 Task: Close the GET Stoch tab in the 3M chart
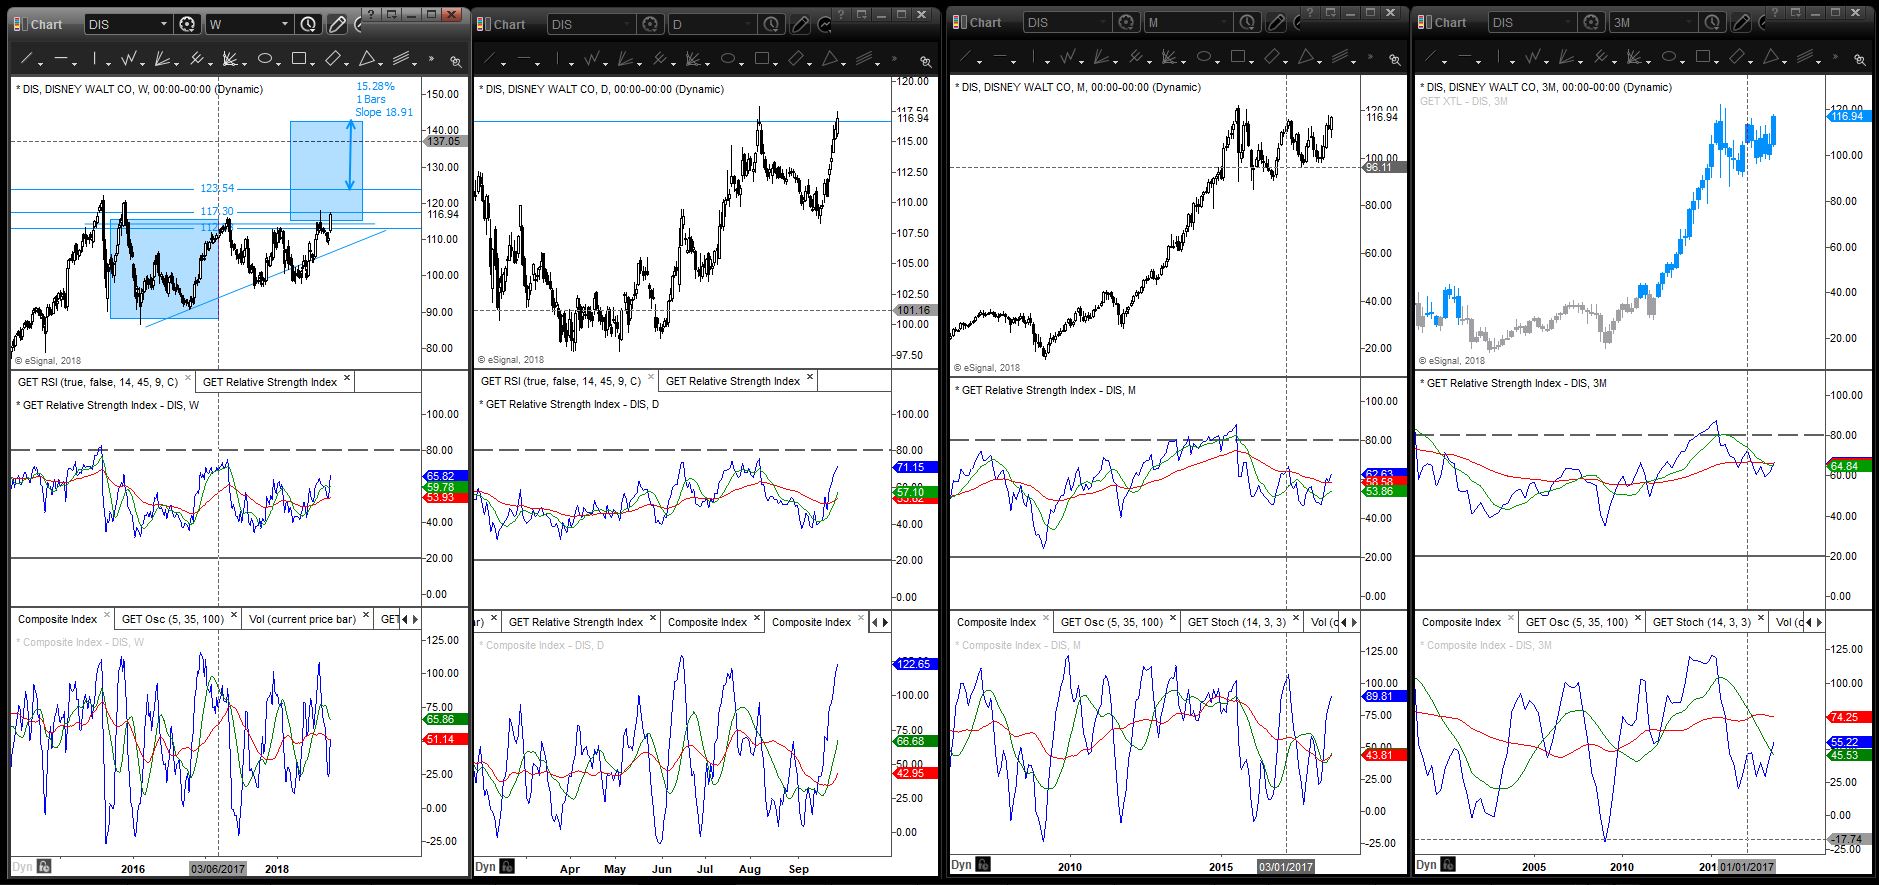pyautogui.click(x=1762, y=620)
